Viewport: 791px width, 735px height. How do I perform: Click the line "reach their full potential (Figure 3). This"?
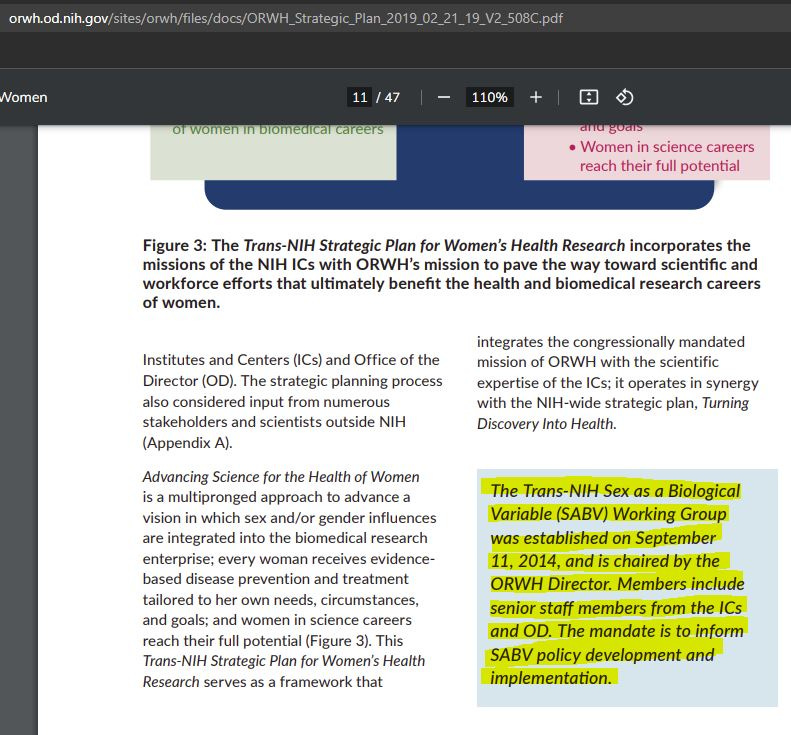(x=273, y=641)
